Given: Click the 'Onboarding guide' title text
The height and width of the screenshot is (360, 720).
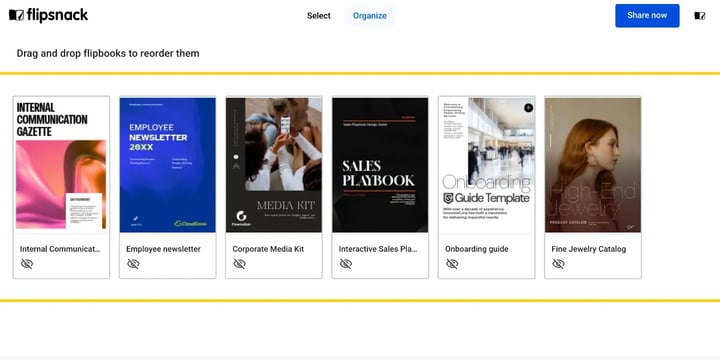Looking at the screenshot, I should (477, 249).
